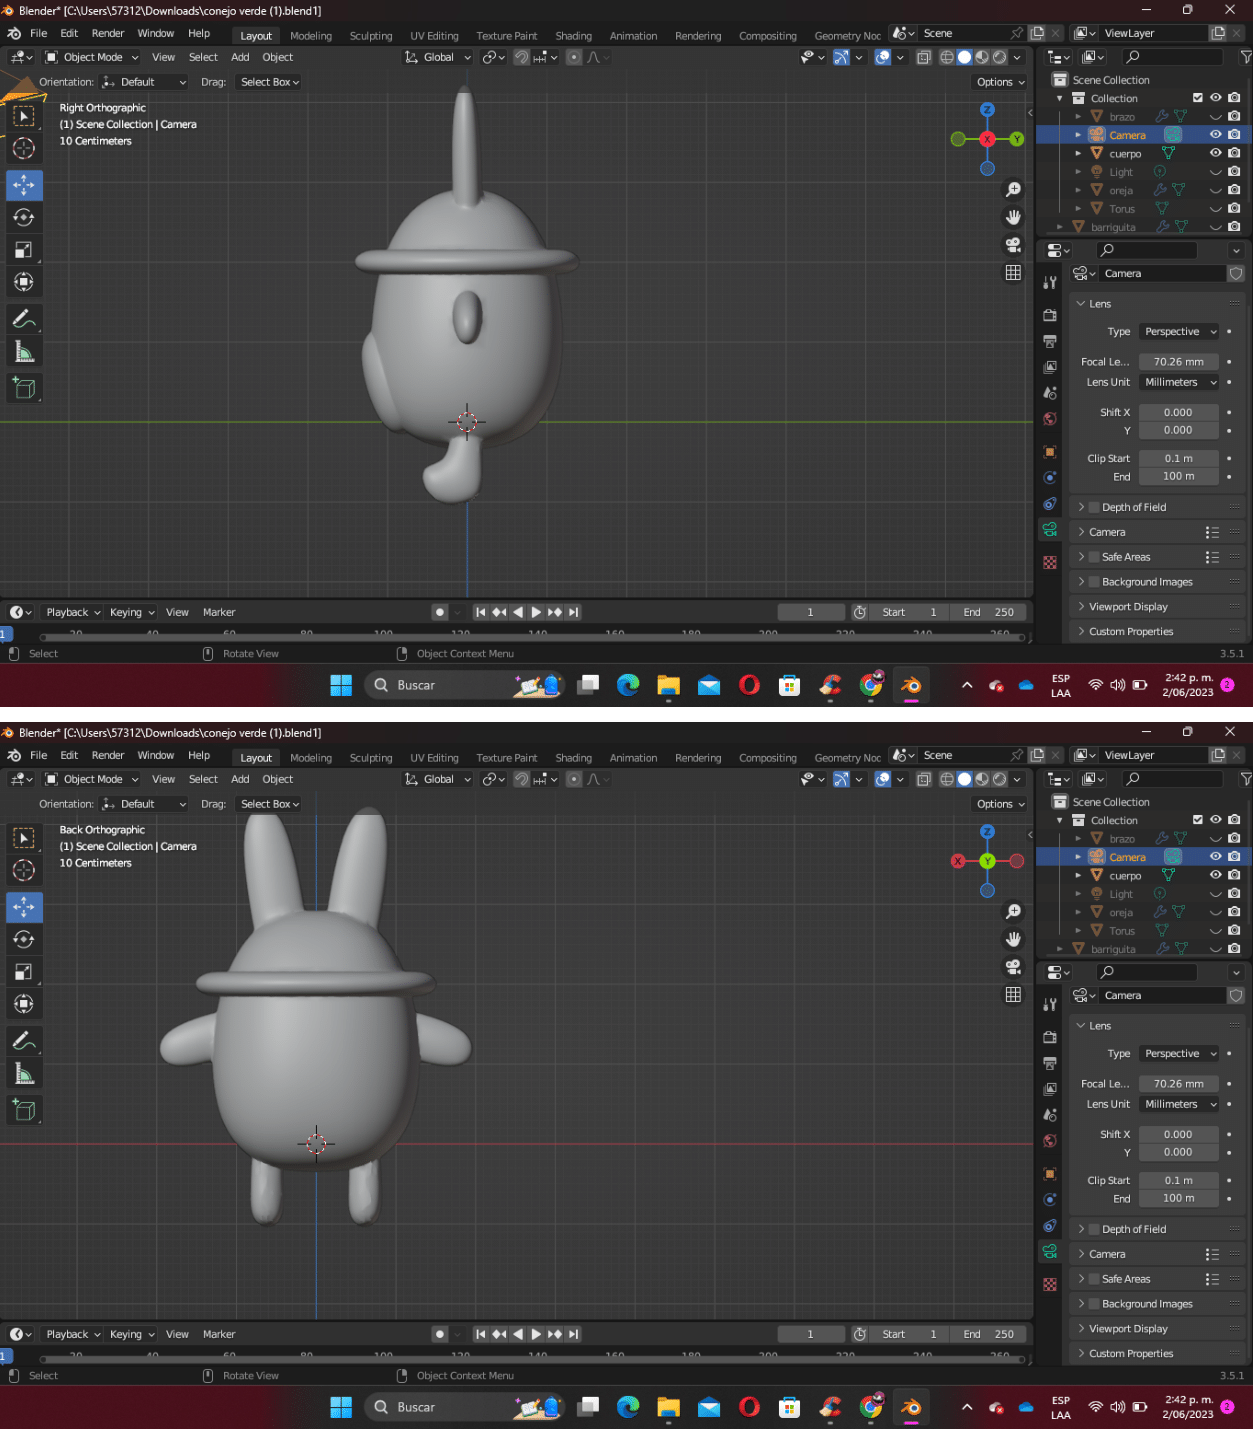Click the Blender icon in the lower Windows taskbar

(x=911, y=1407)
